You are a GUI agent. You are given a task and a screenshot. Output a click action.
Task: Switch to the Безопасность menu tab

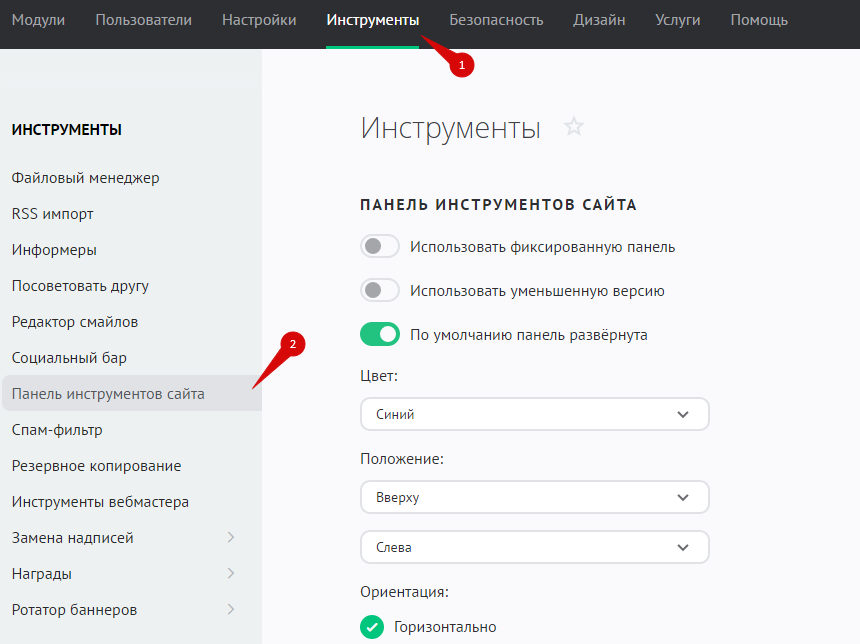[496, 20]
